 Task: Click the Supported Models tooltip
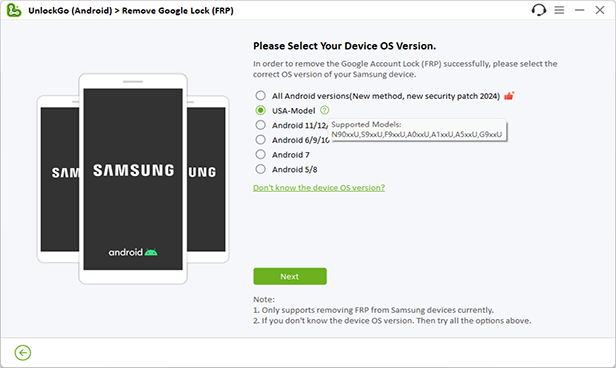coord(417,130)
